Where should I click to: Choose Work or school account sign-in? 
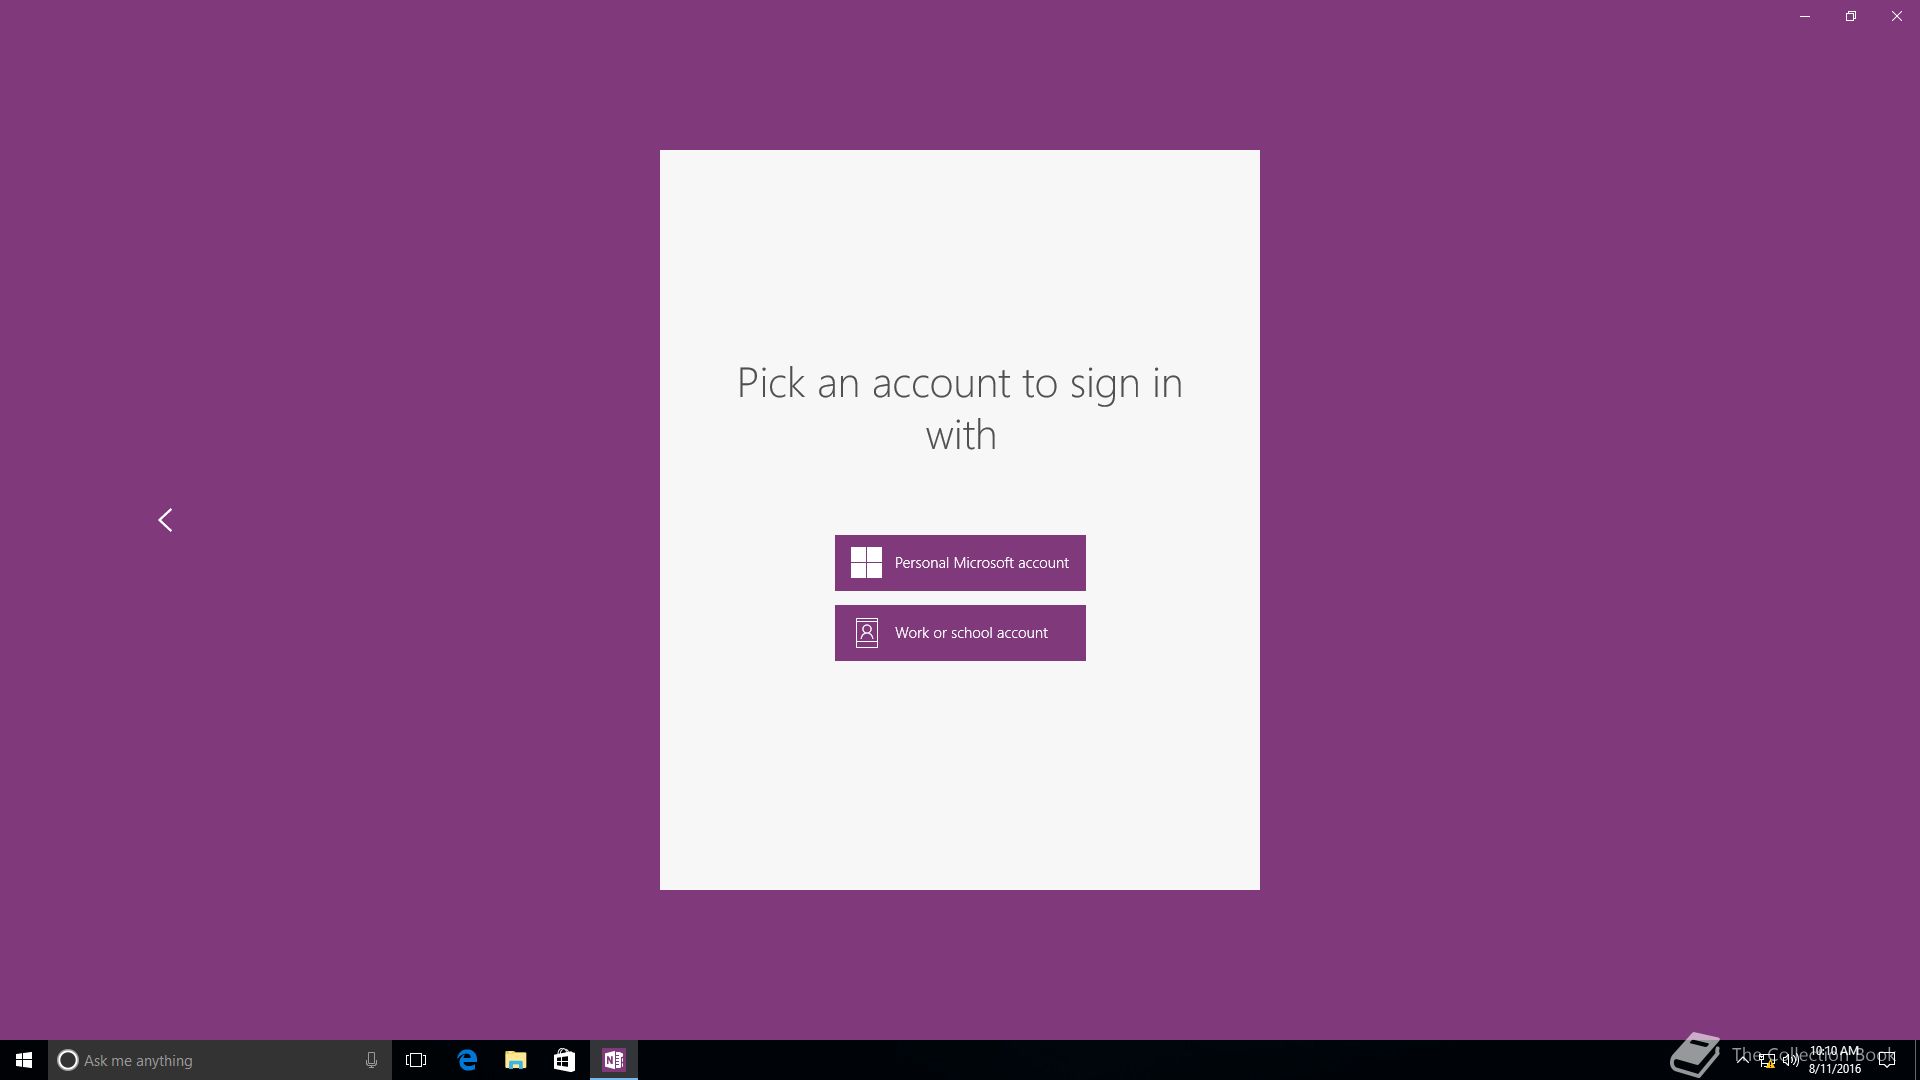[x=960, y=633]
